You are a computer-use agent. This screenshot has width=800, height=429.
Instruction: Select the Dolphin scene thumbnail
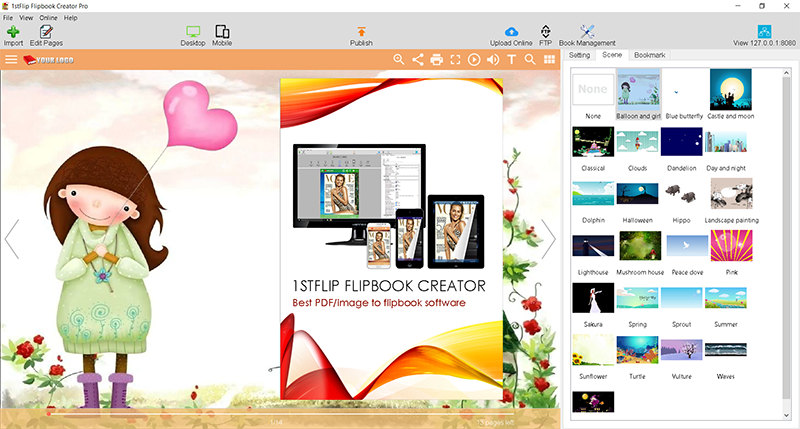(593, 193)
